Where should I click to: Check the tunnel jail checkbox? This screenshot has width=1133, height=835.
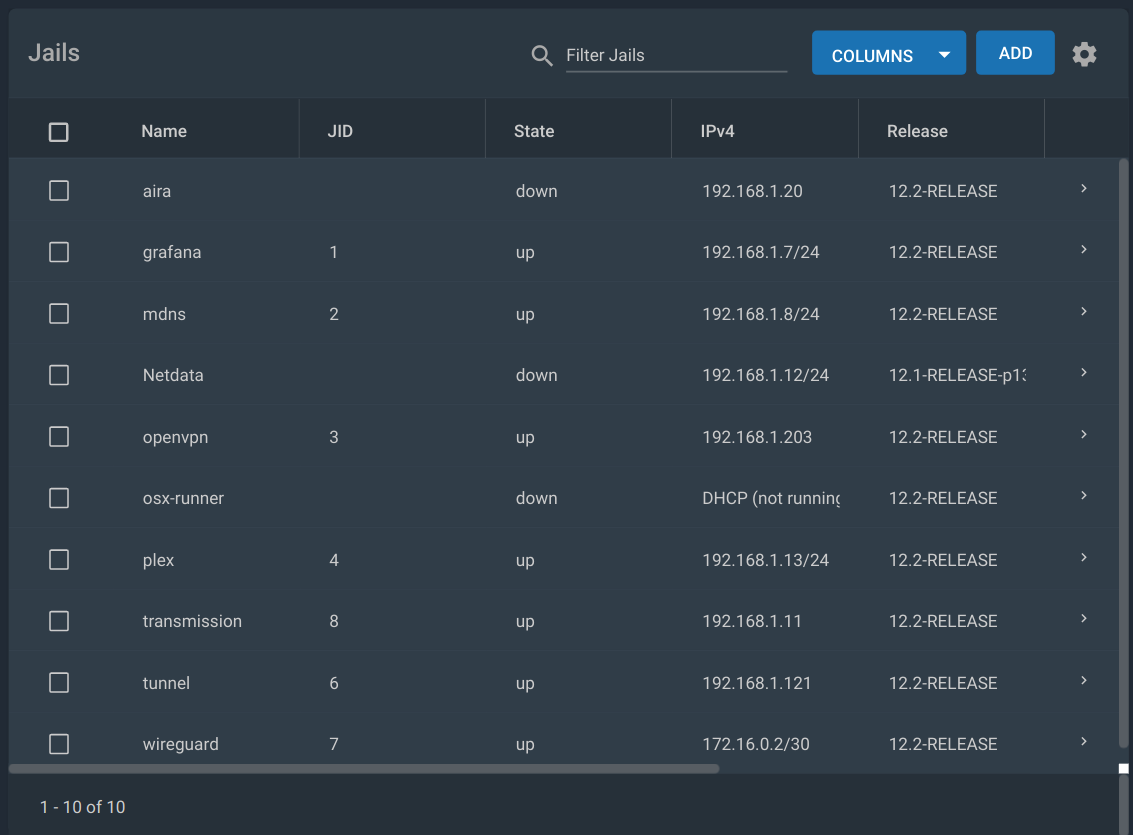coord(59,683)
